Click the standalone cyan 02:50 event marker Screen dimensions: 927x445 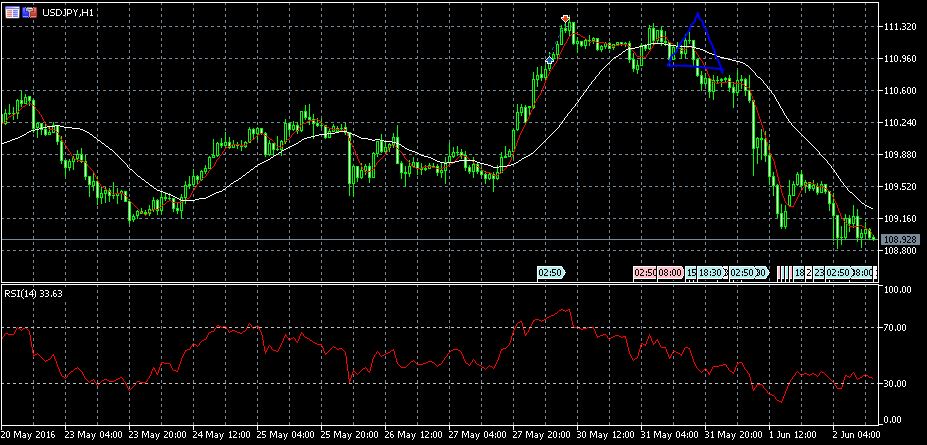551,272
